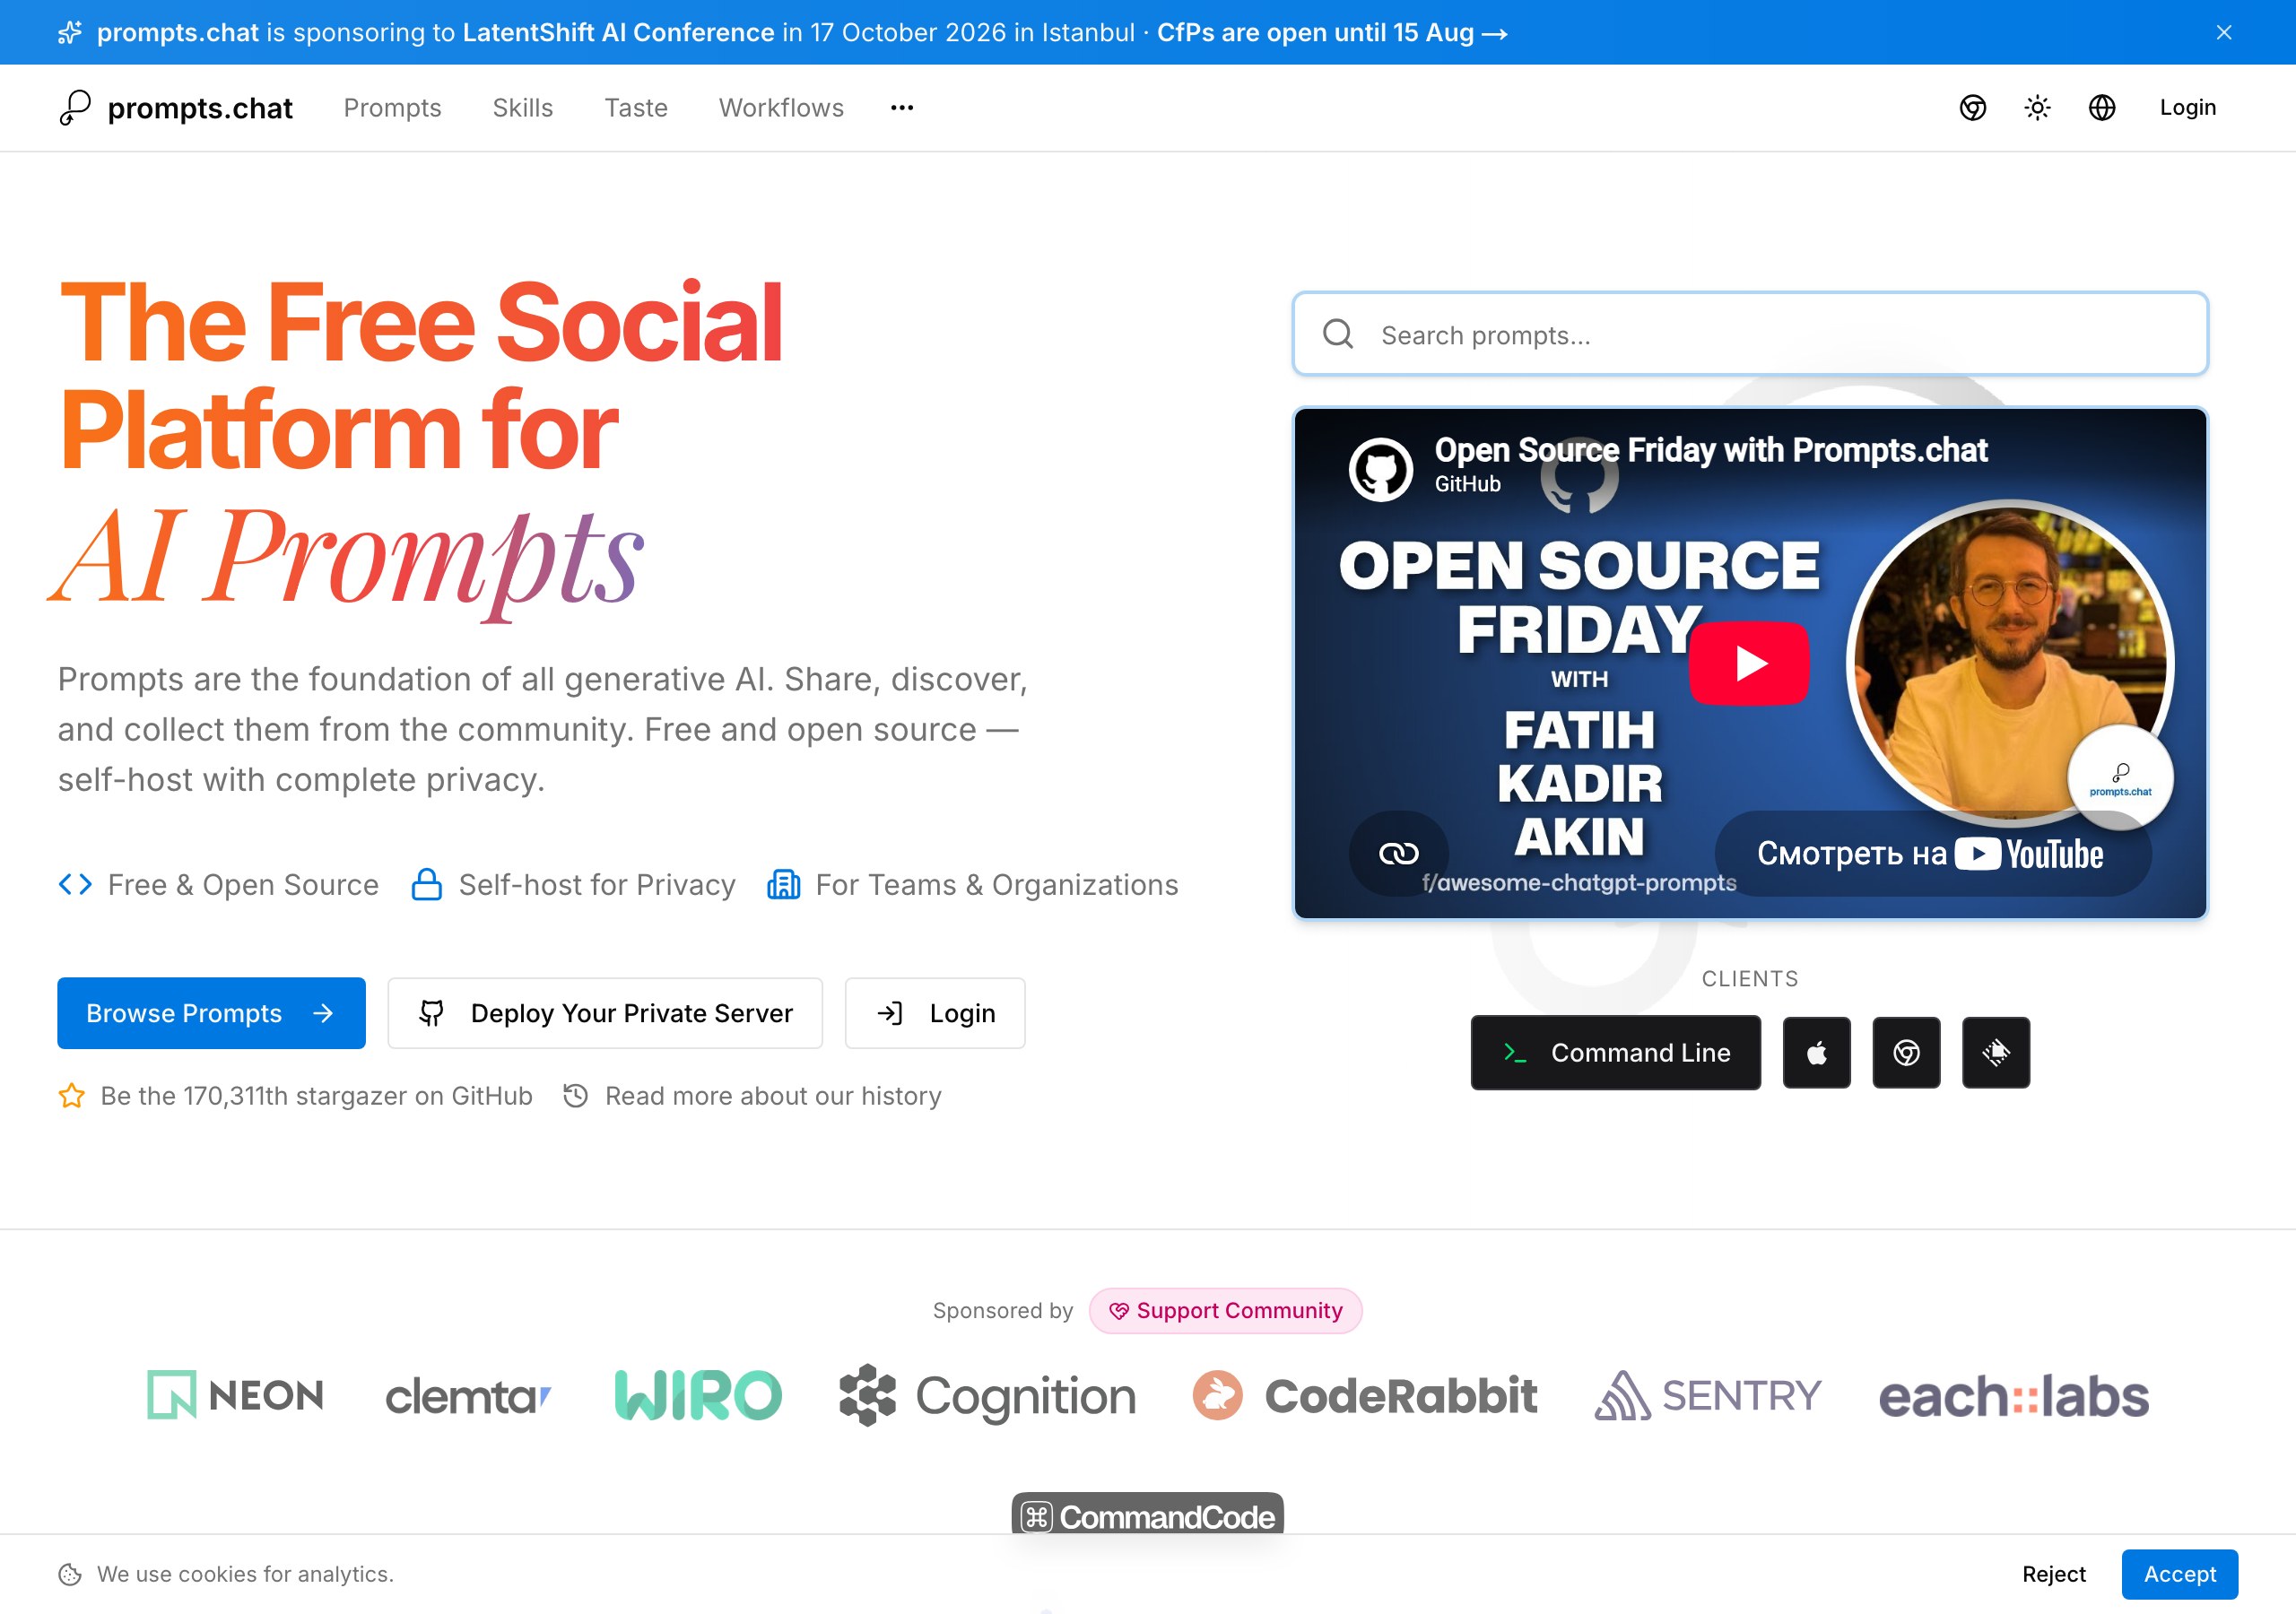This screenshot has height=1614, width=2296.
Task: Open the Neon sponsor logo
Action: [x=236, y=1395]
